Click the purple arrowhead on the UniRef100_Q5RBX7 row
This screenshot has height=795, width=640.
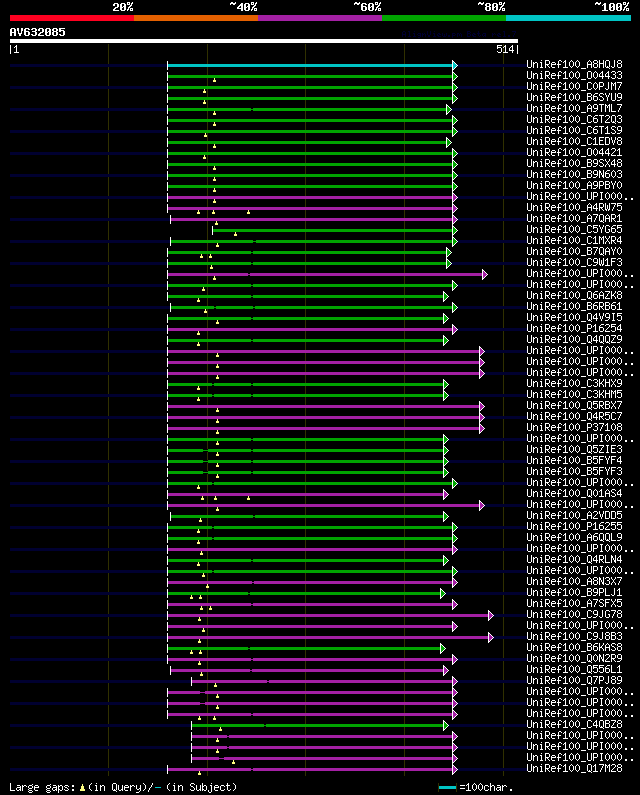[482, 407]
